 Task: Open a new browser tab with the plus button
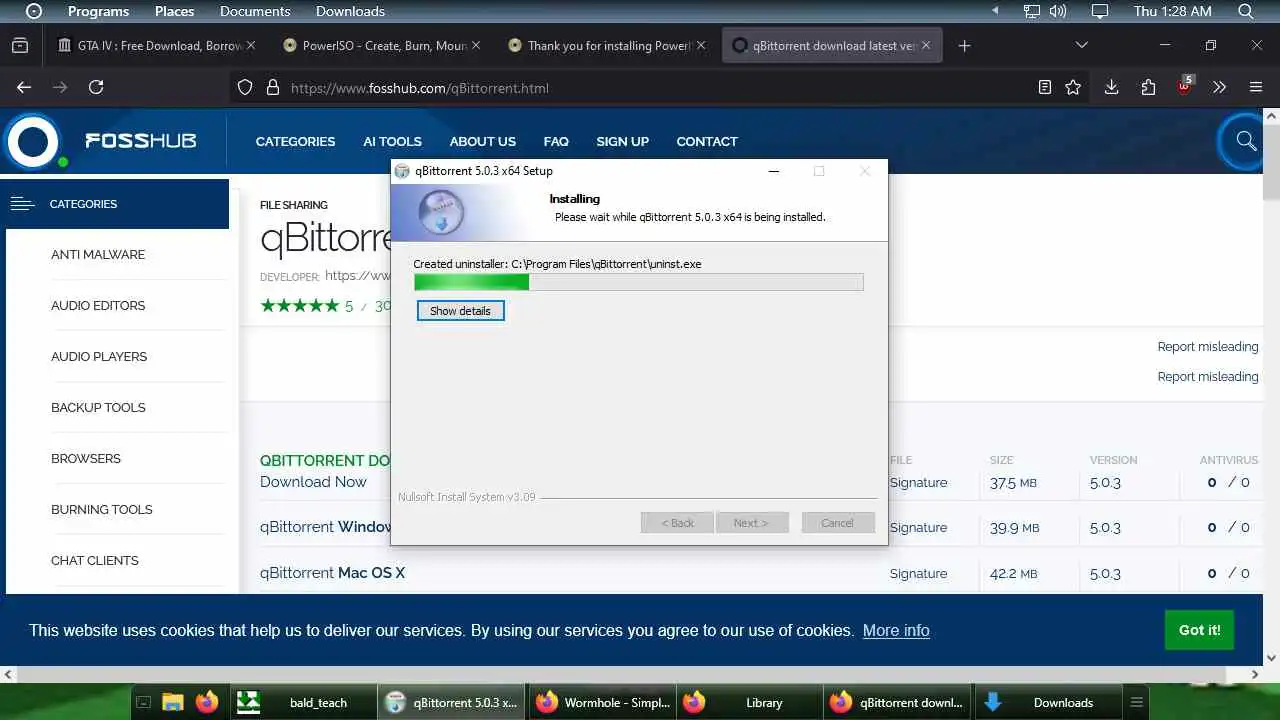coord(964,45)
